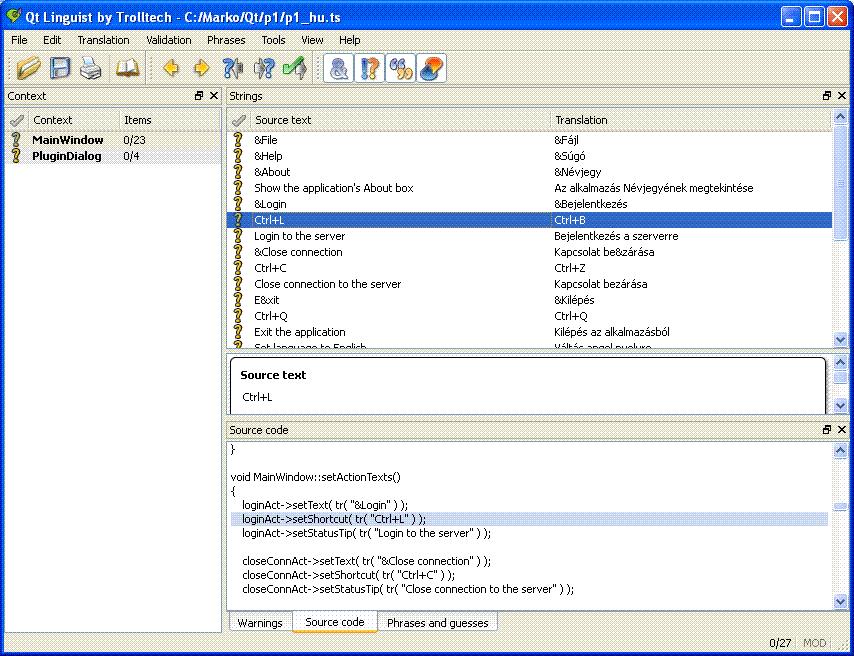This screenshot has width=854, height=656.
Task: Sort strings by done checkmark column header
Action: (x=239, y=120)
